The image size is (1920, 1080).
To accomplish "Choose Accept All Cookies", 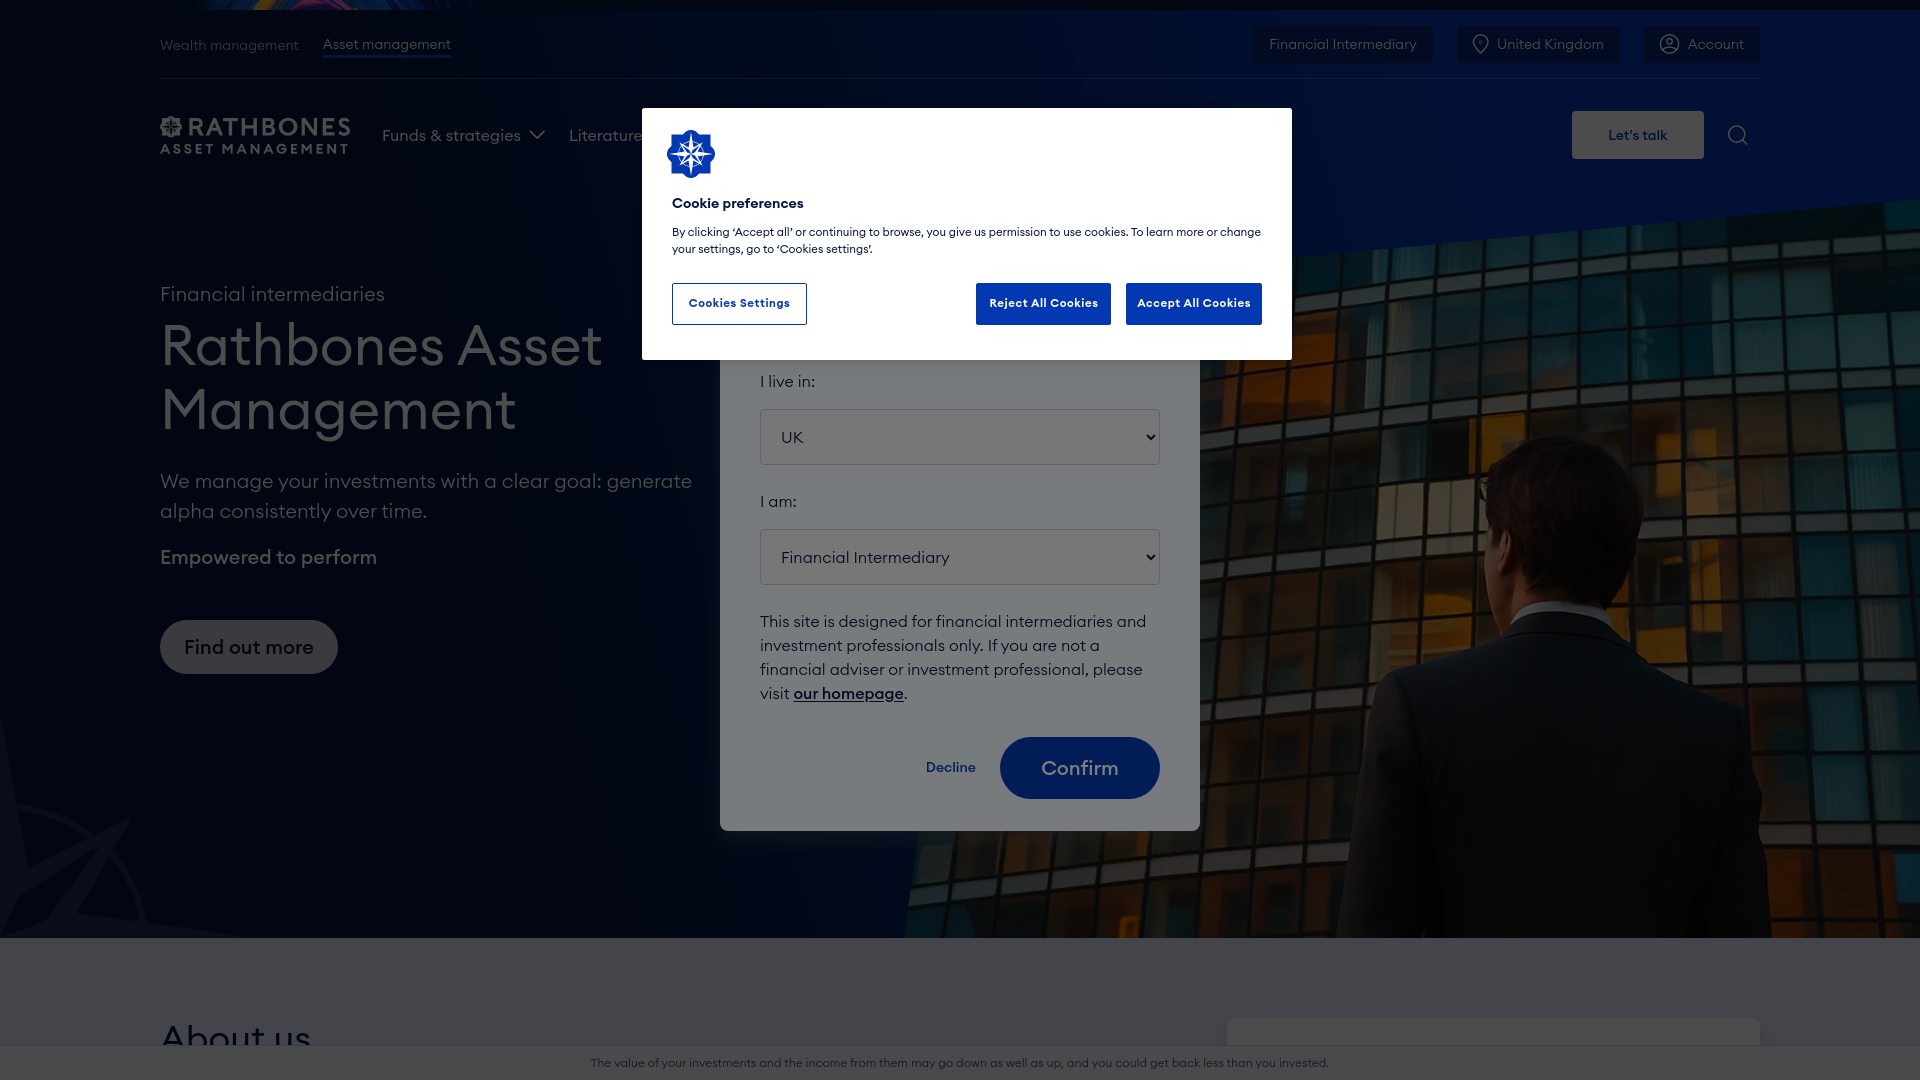I will click(x=1194, y=304).
